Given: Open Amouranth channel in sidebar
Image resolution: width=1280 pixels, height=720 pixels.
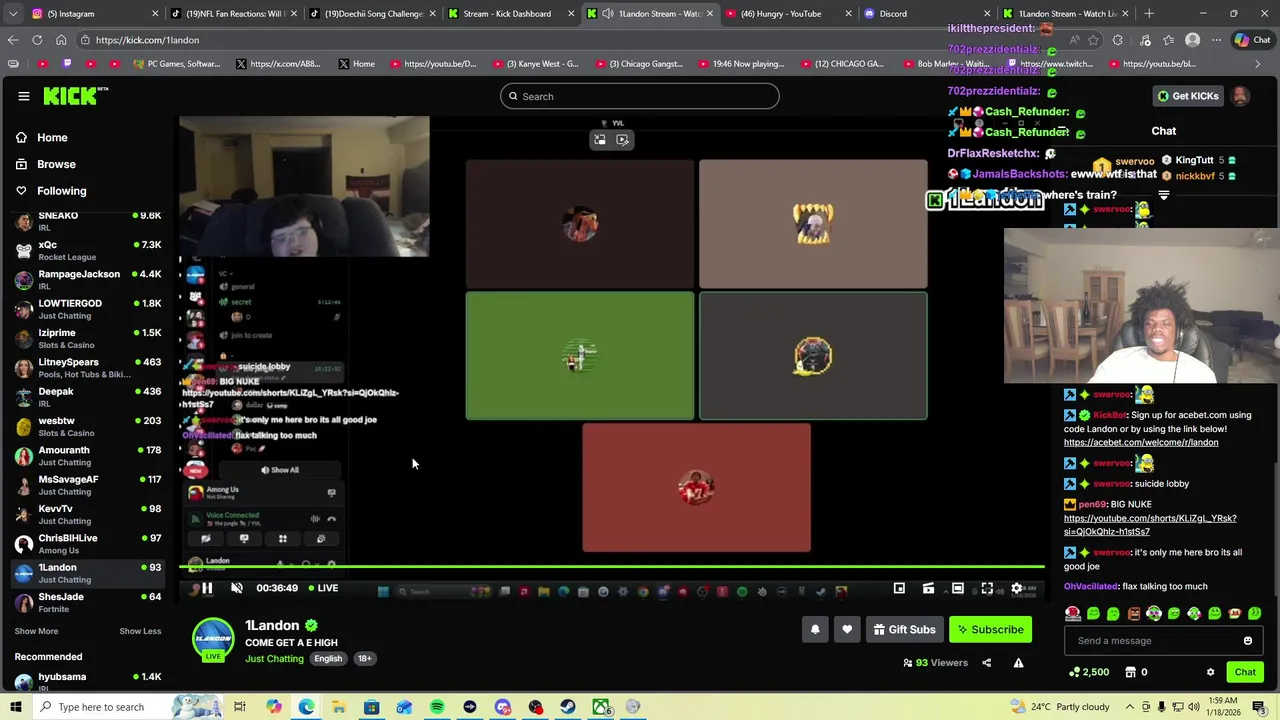Looking at the screenshot, I should (x=88, y=456).
